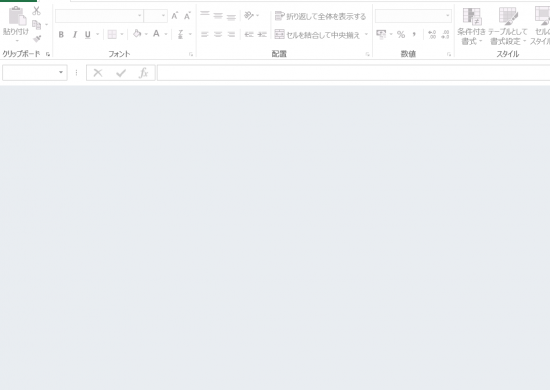This screenshot has width=550, height=390.
Task: Open the Clipboard (クリップボード) dialog launcher
Action: [x=48, y=54]
